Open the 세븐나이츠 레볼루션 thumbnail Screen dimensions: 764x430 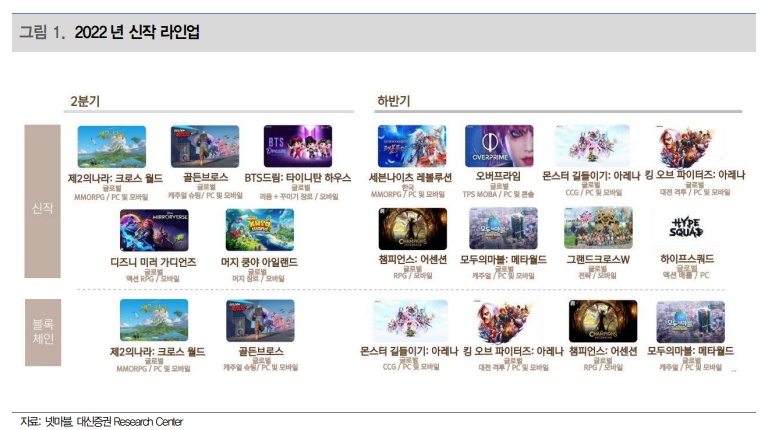[x=412, y=146]
